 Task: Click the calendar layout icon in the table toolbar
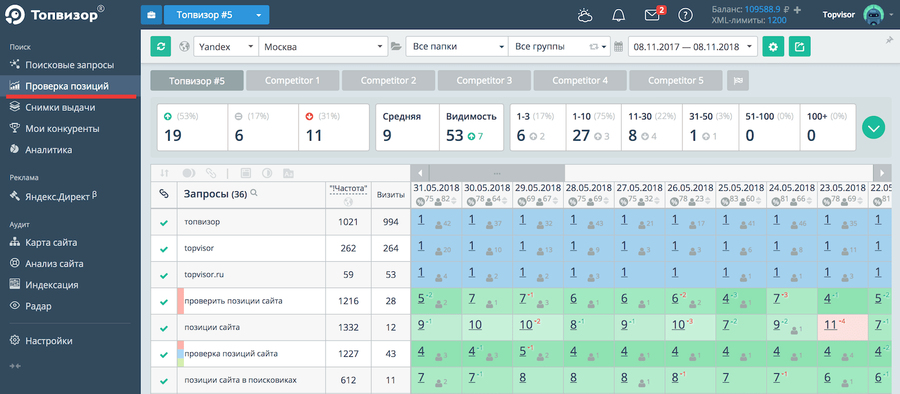245,173
